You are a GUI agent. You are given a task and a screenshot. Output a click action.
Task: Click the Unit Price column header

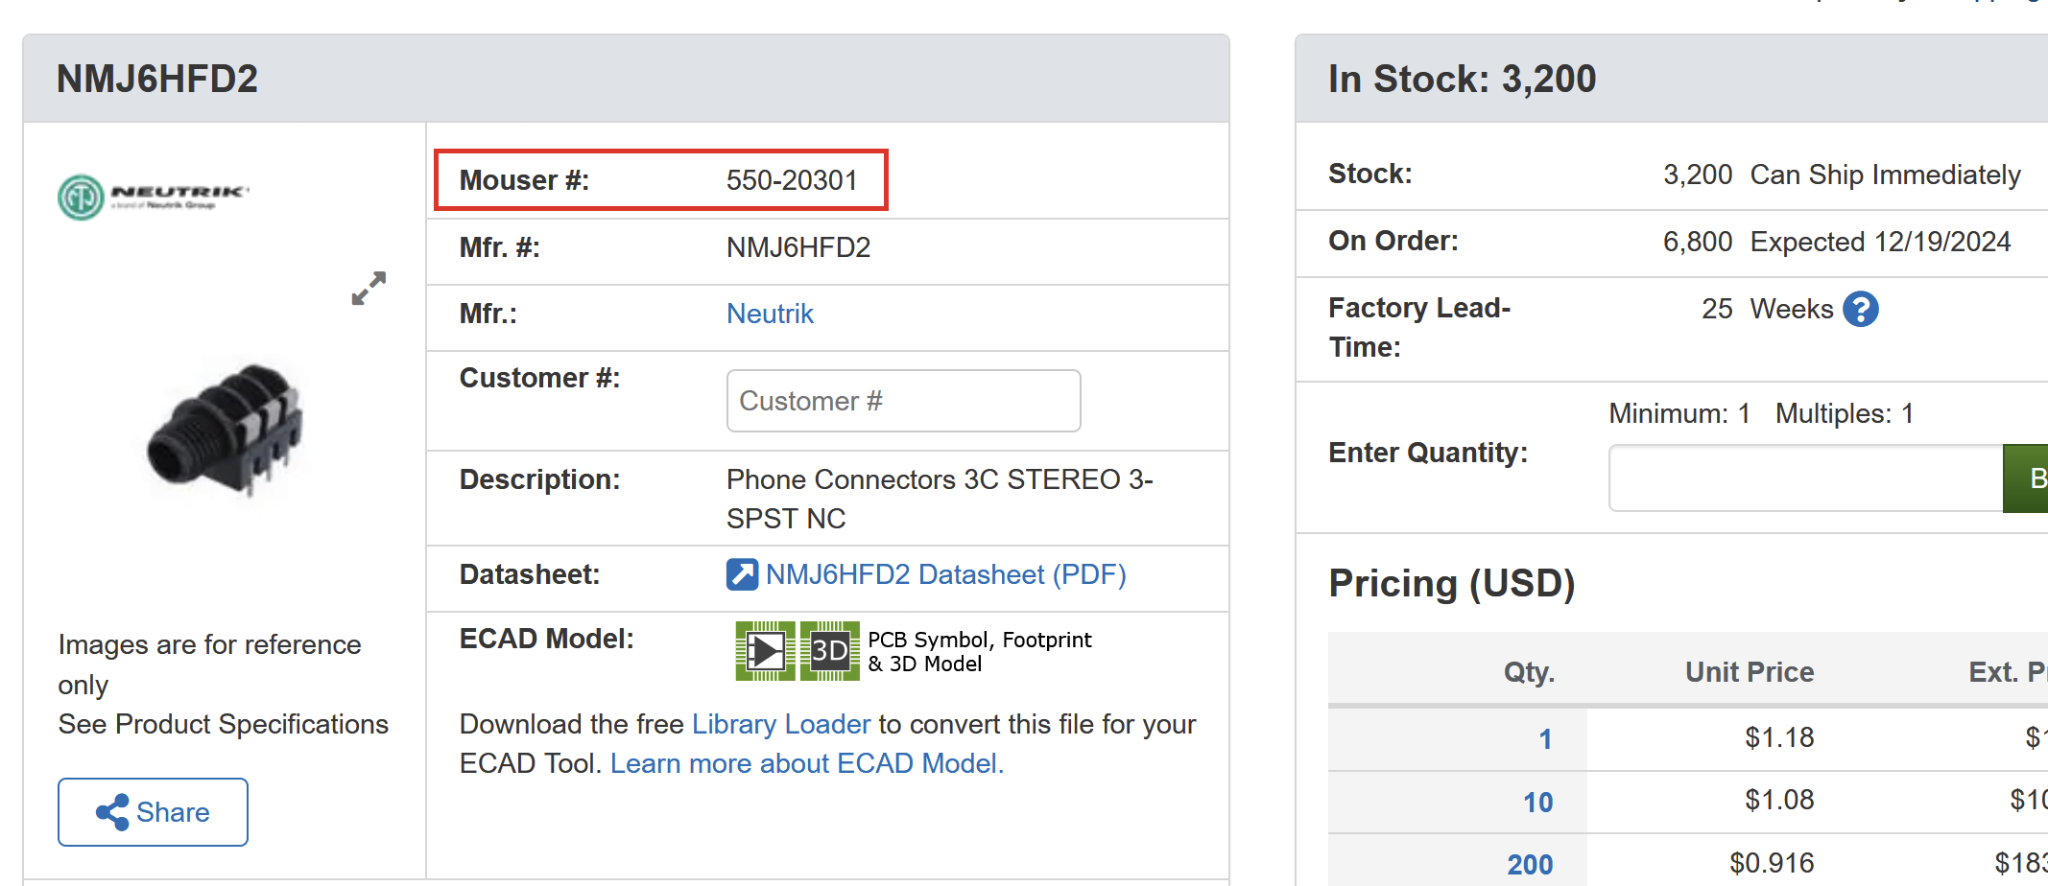point(1749,672)
